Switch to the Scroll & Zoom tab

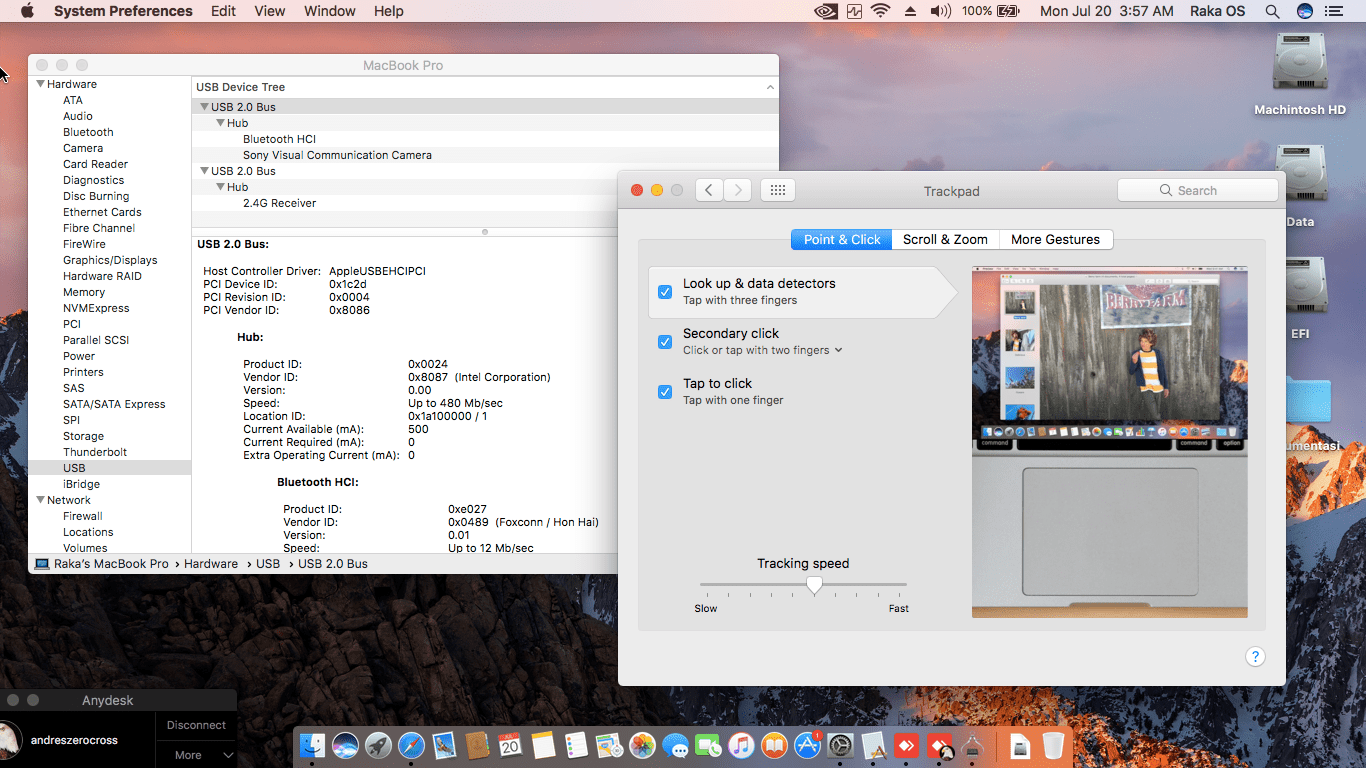(945, 239)
